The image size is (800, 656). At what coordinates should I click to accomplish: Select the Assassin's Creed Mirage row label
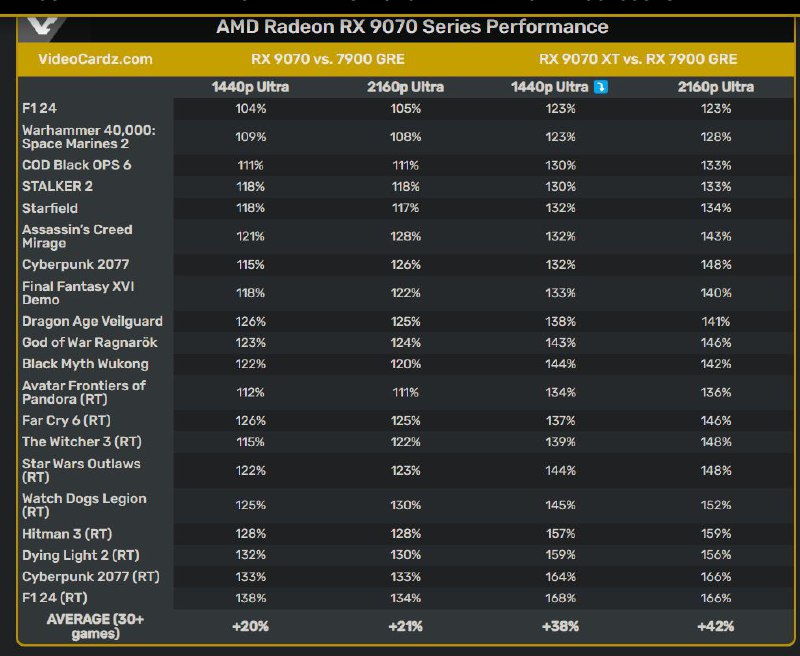pyautogui.click(x=77, y=236)
